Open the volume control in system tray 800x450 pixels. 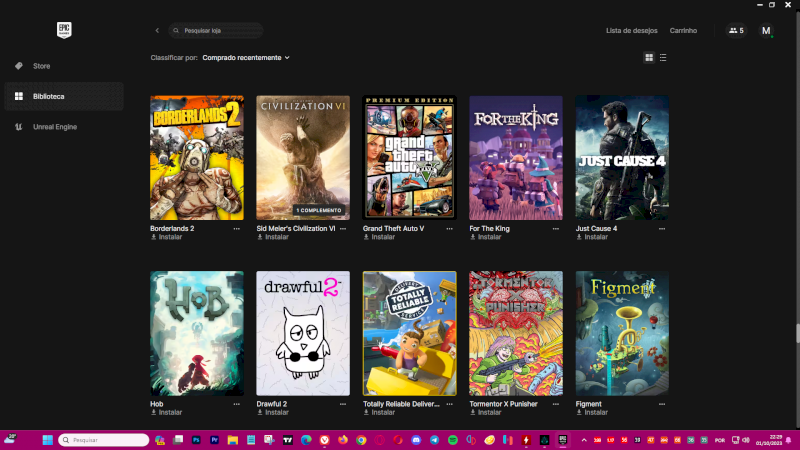(746, 440)
